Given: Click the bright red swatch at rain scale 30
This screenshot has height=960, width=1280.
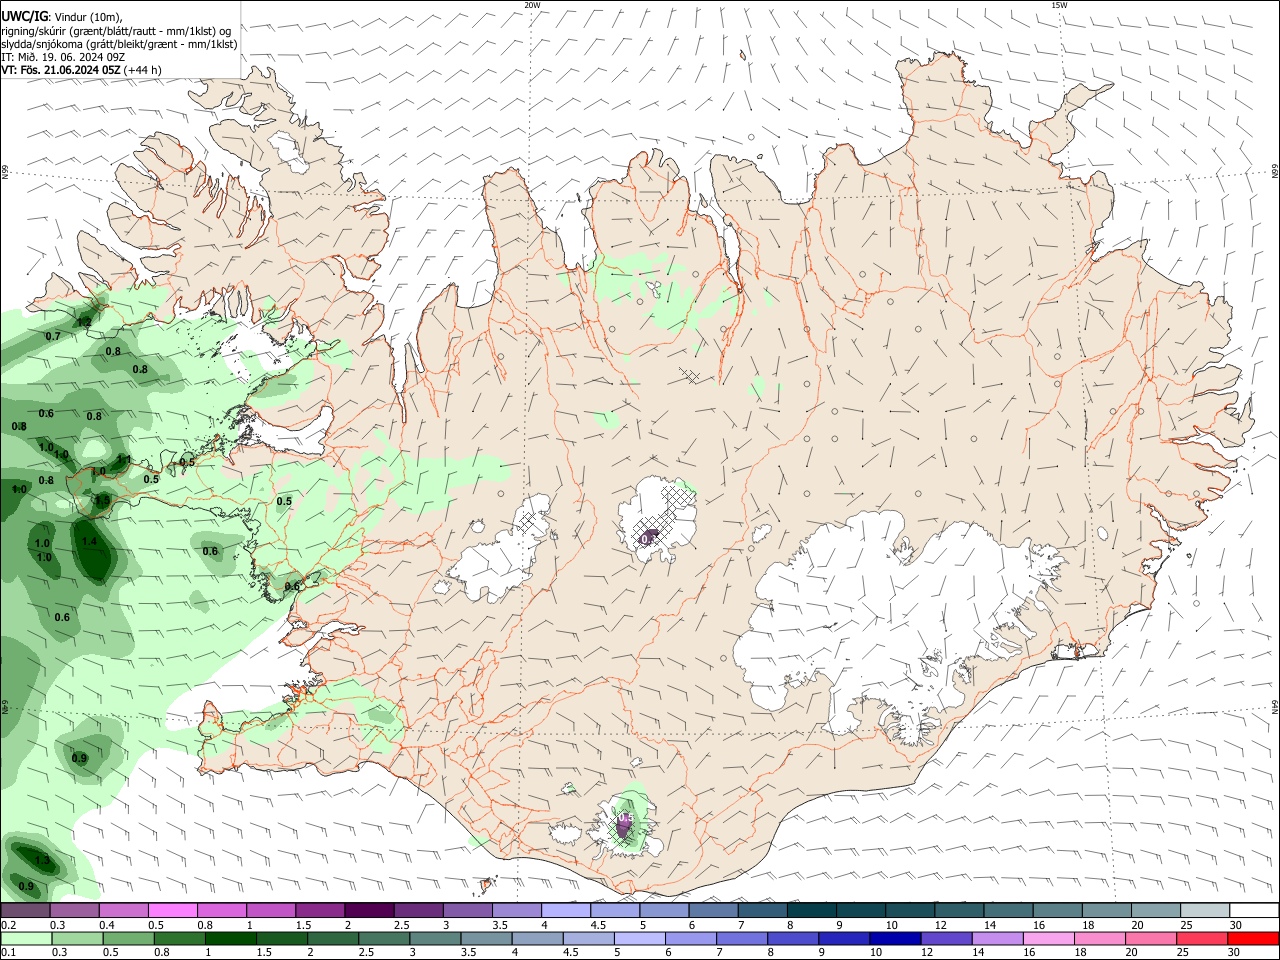Looking at the screenshot, I should (x=1254, y=938).
